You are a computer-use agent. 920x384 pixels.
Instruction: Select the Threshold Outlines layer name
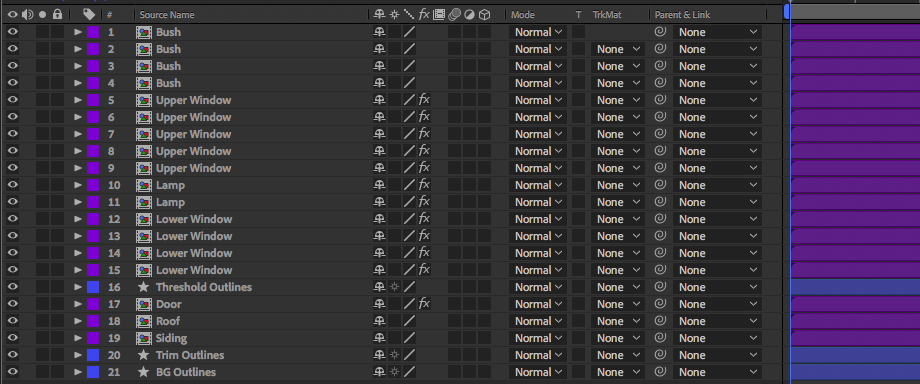(204, 287)
